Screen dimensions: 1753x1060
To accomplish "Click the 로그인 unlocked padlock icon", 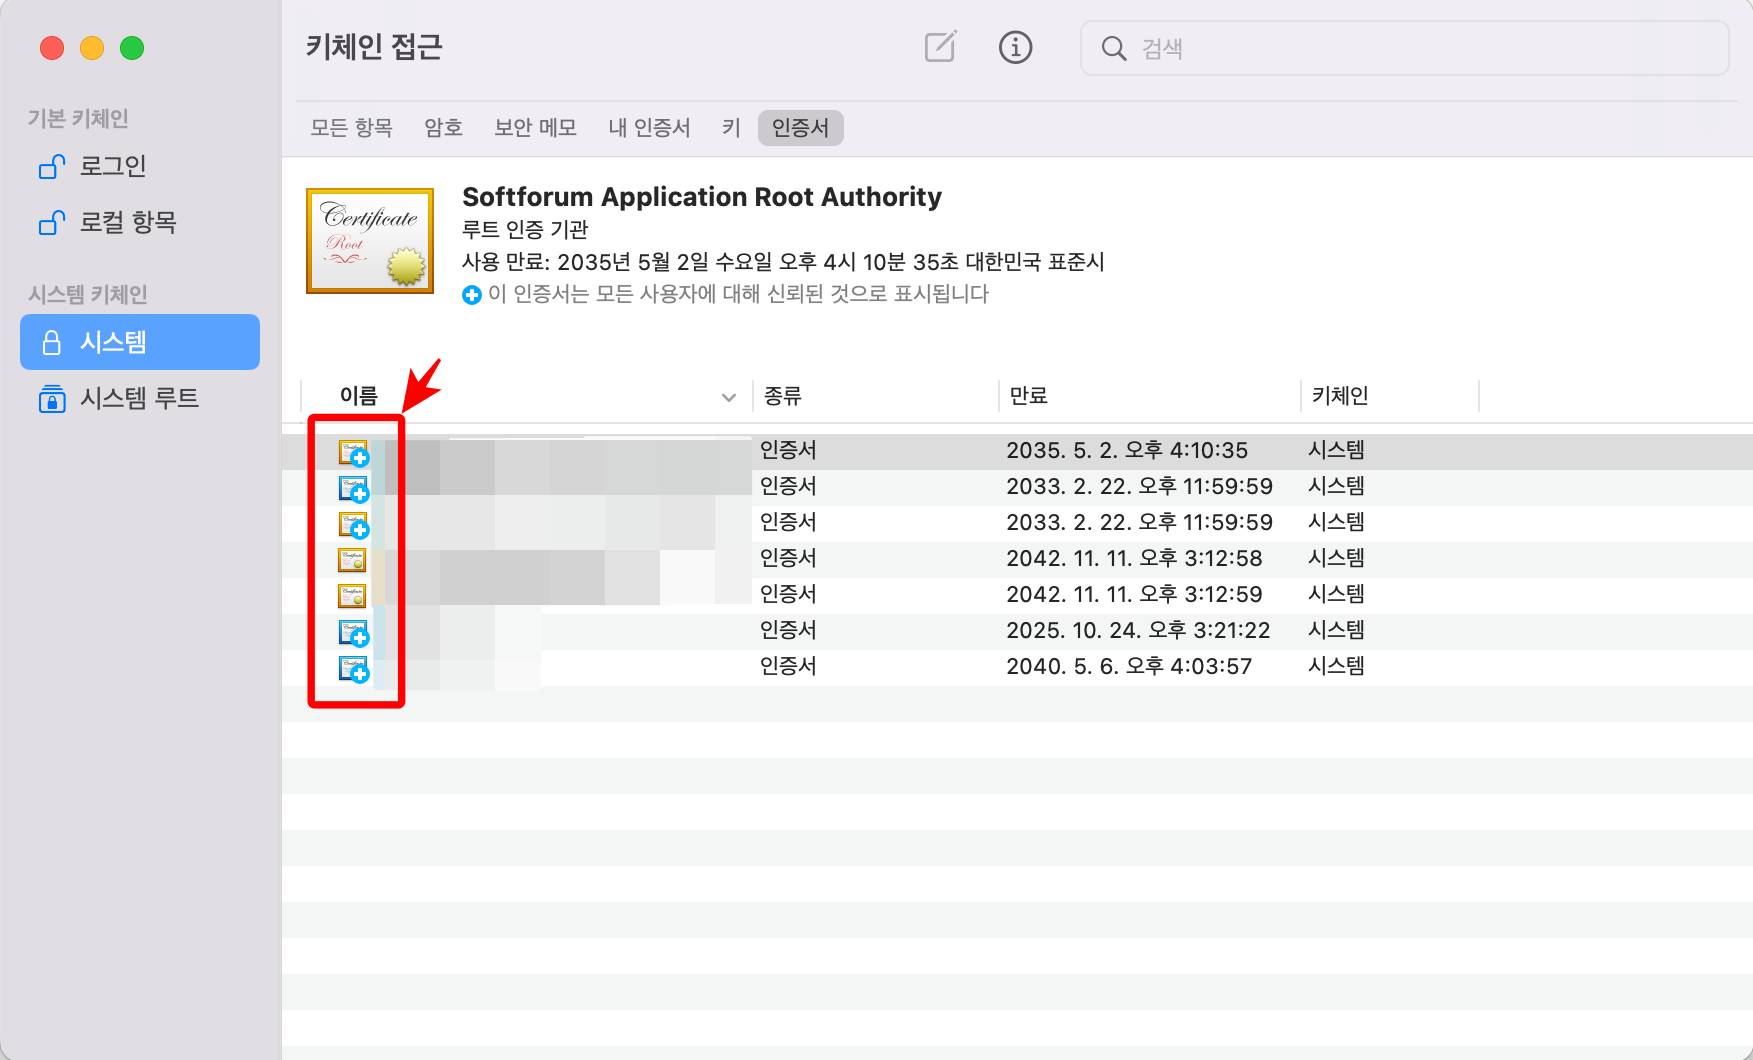I will point(52,166).
